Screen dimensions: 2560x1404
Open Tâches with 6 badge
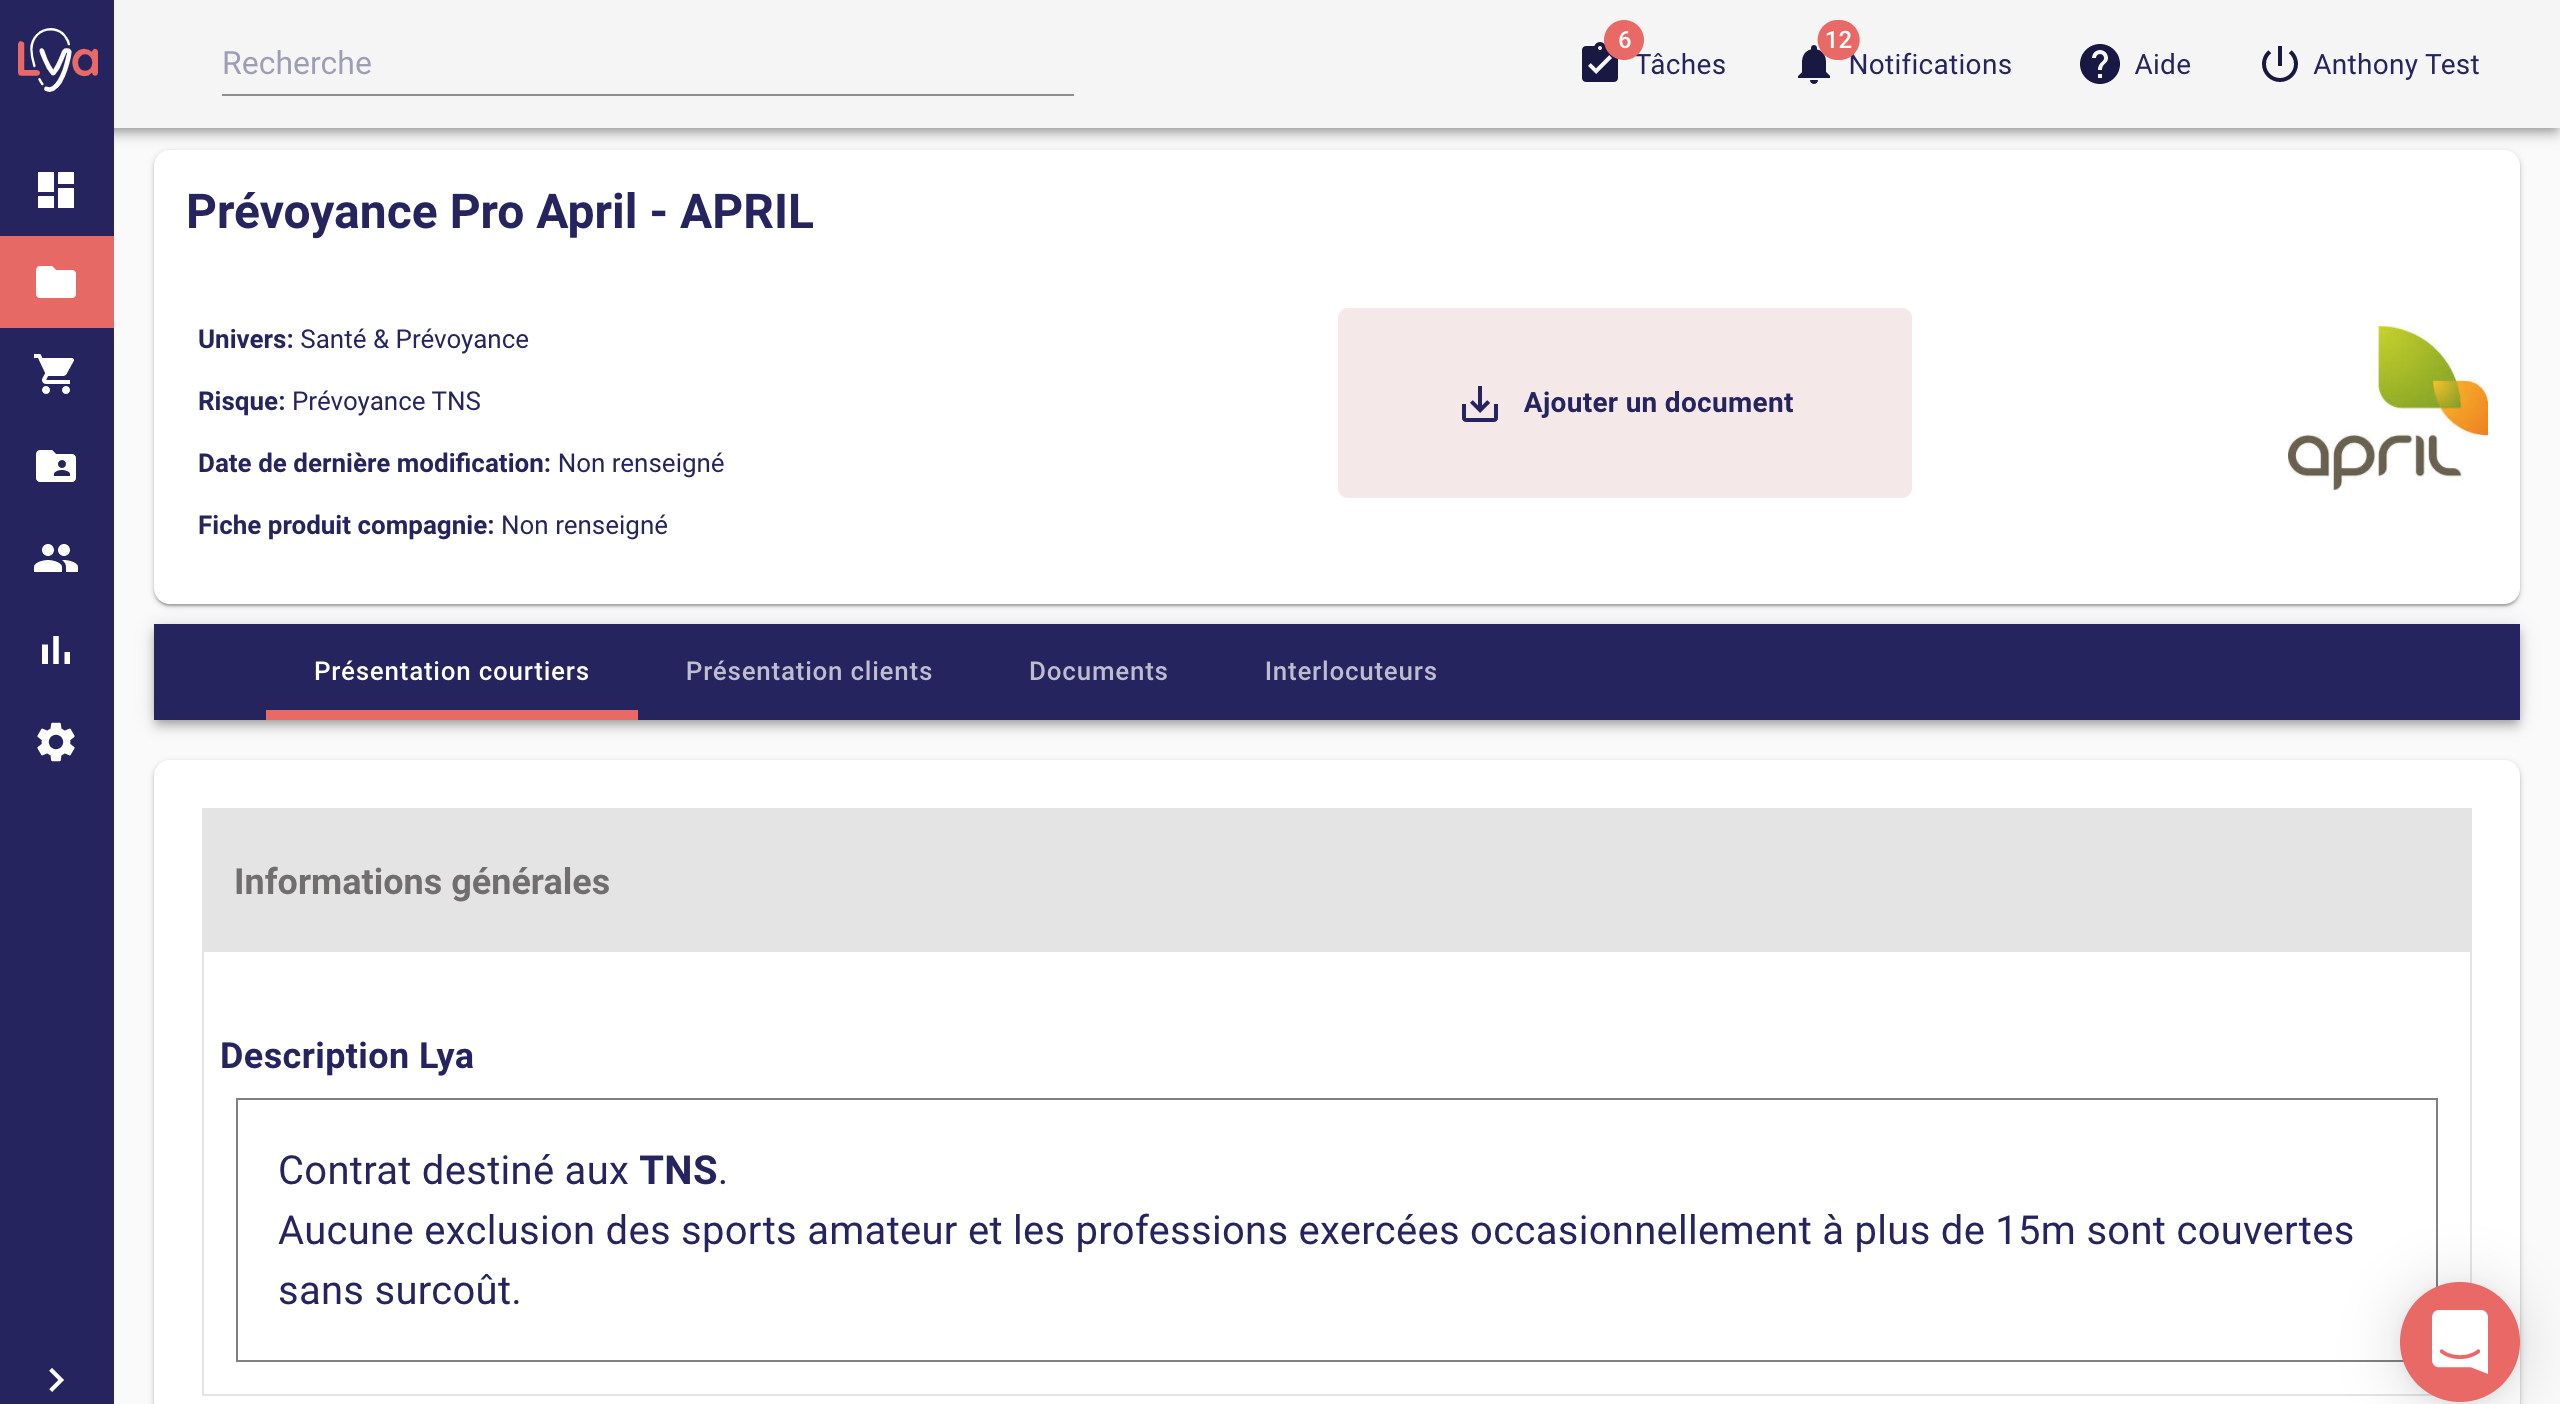1654,64
